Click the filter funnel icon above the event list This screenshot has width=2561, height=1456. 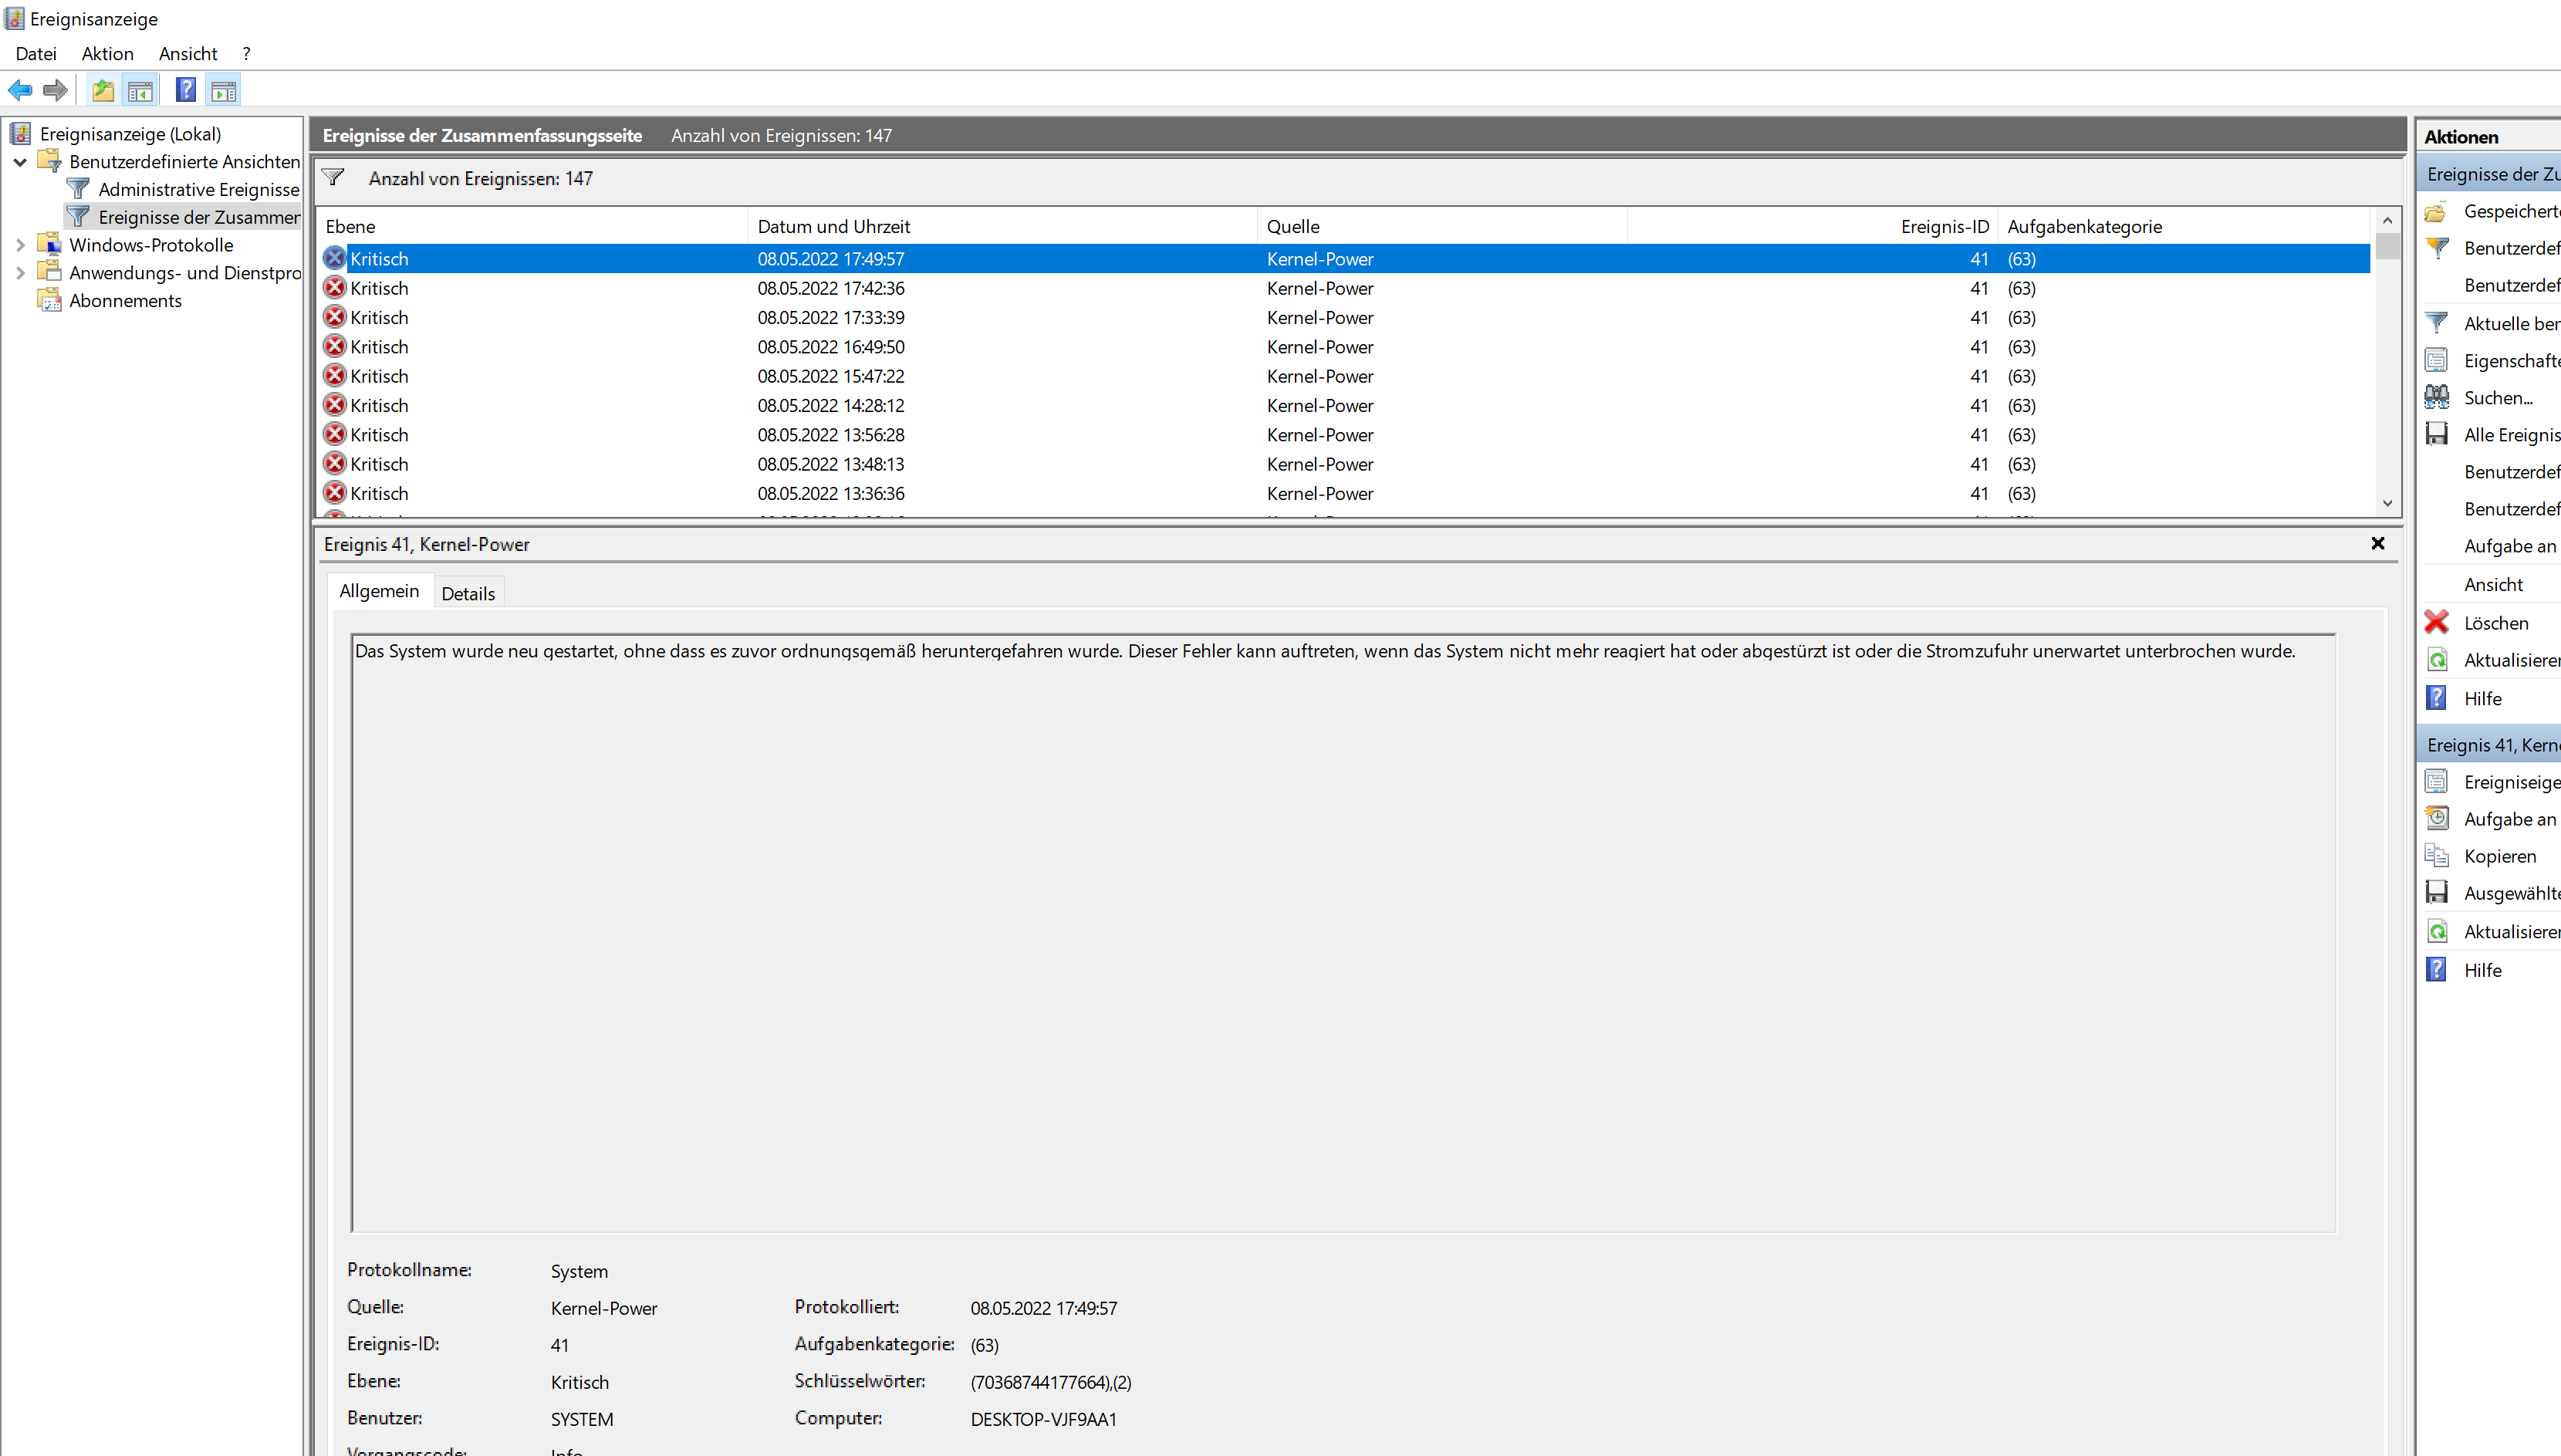coord(333,178)
